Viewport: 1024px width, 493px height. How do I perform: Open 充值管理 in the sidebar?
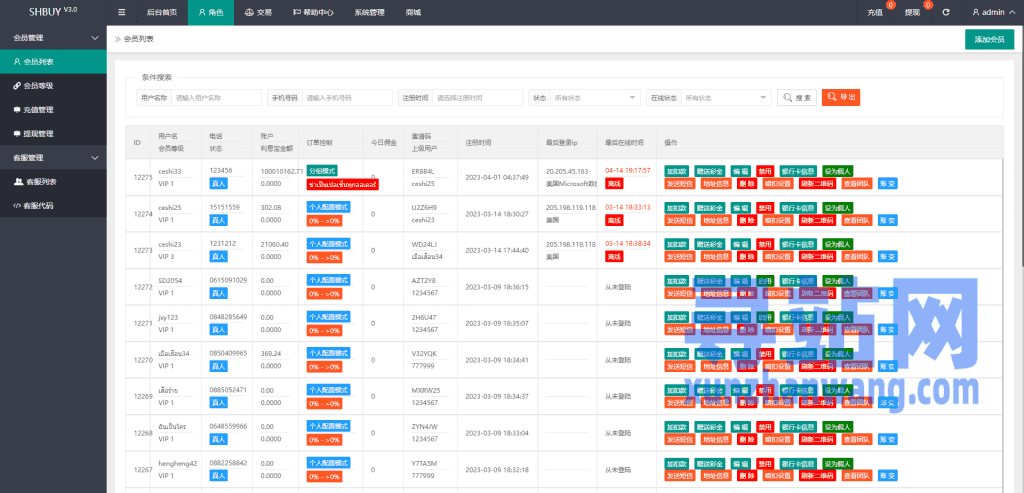pos(54,110)
